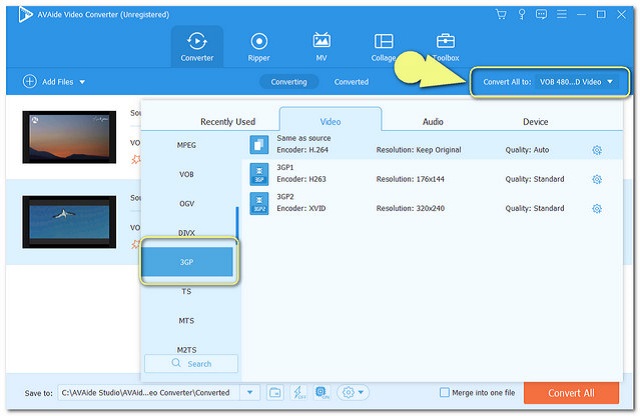Image resolution: width=640 pixels, height=416 pixels.
Task: Click the Save to path field
Action: pyautogui.click(x=149, y=393)
